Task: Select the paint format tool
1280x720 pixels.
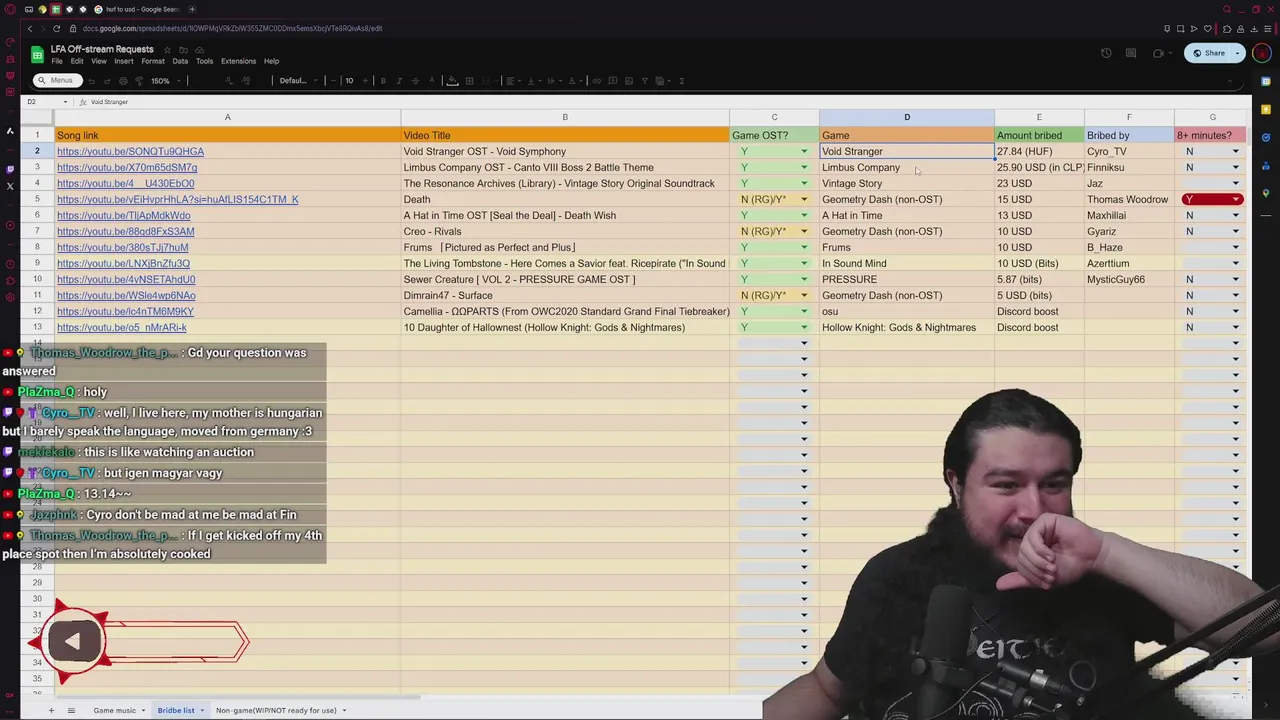Action: pyautogui.click(x=139, y=80)
